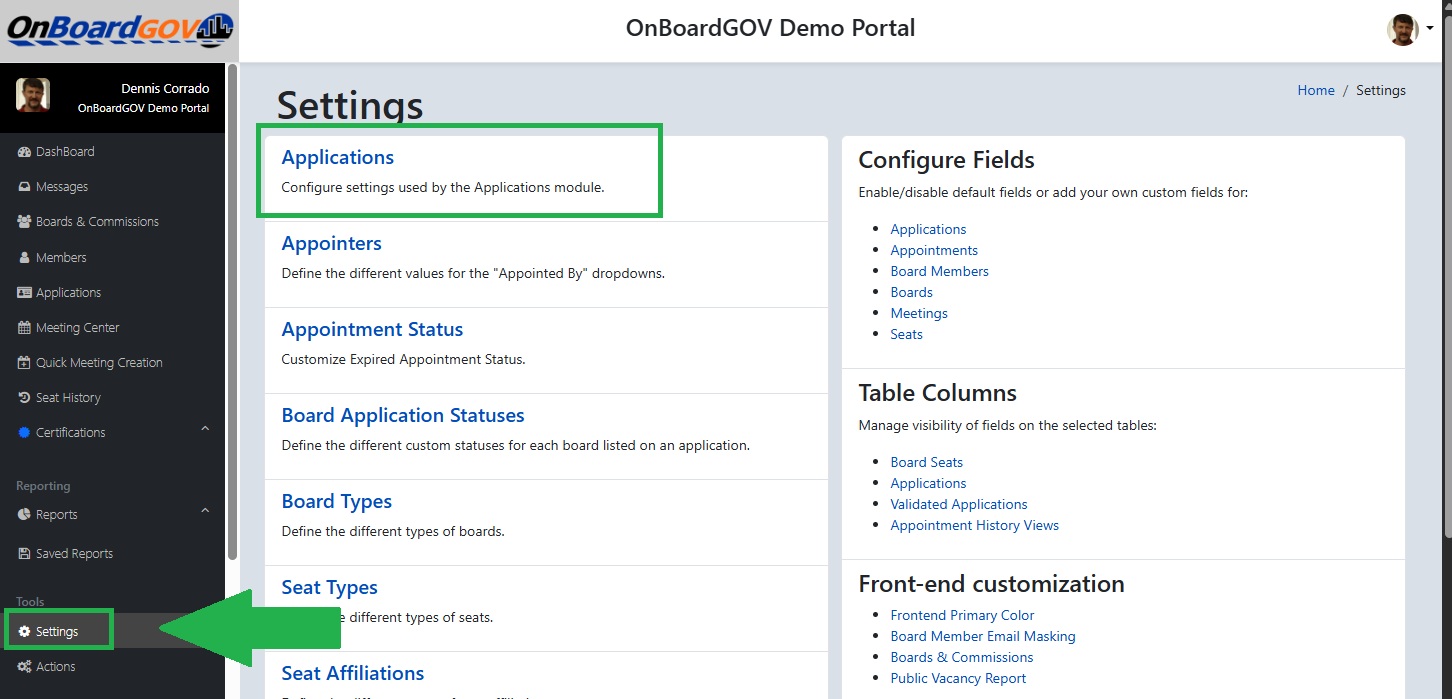Image resolution: width=1452 pixels, height=699 pixels.
Task: Click Applications under Table Columns
Action: point(929,483)
